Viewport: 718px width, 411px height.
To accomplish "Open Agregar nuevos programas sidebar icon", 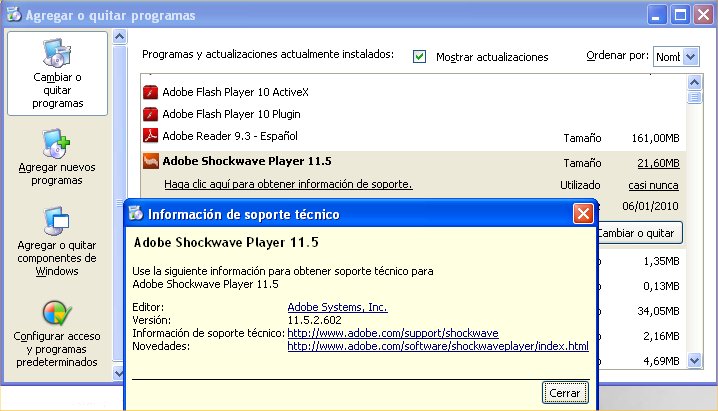I will click(x=56, y=144).
